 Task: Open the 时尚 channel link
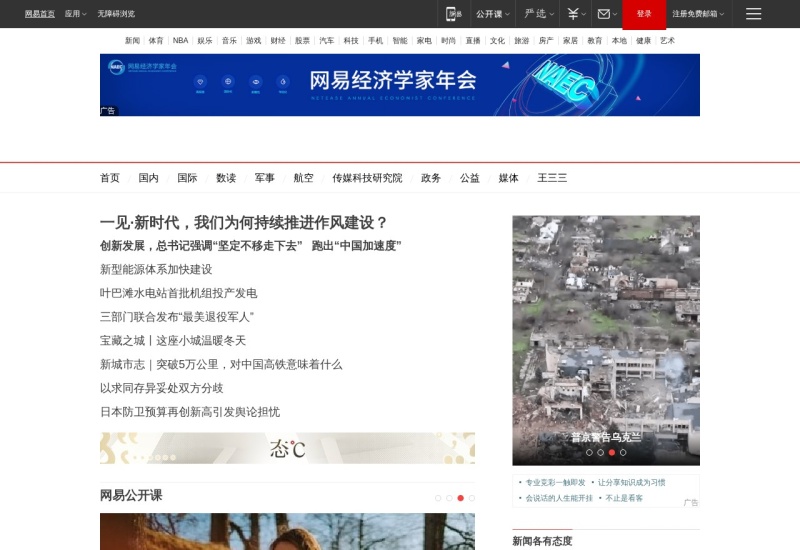[448, 40]
